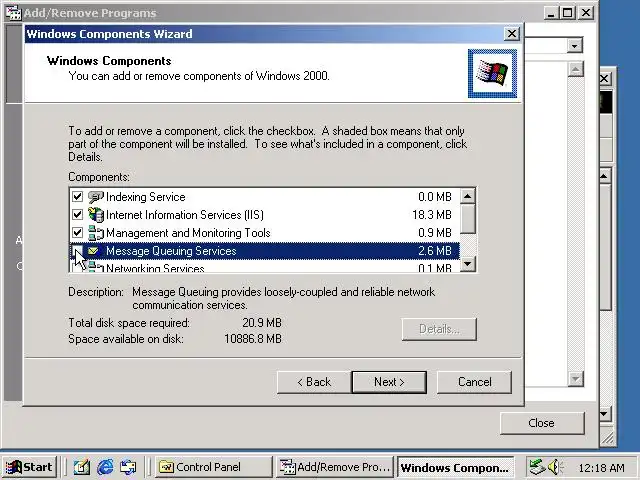Click Add/Remove Programs list scroll up arrow
The image size is (640, 480).
575,69
